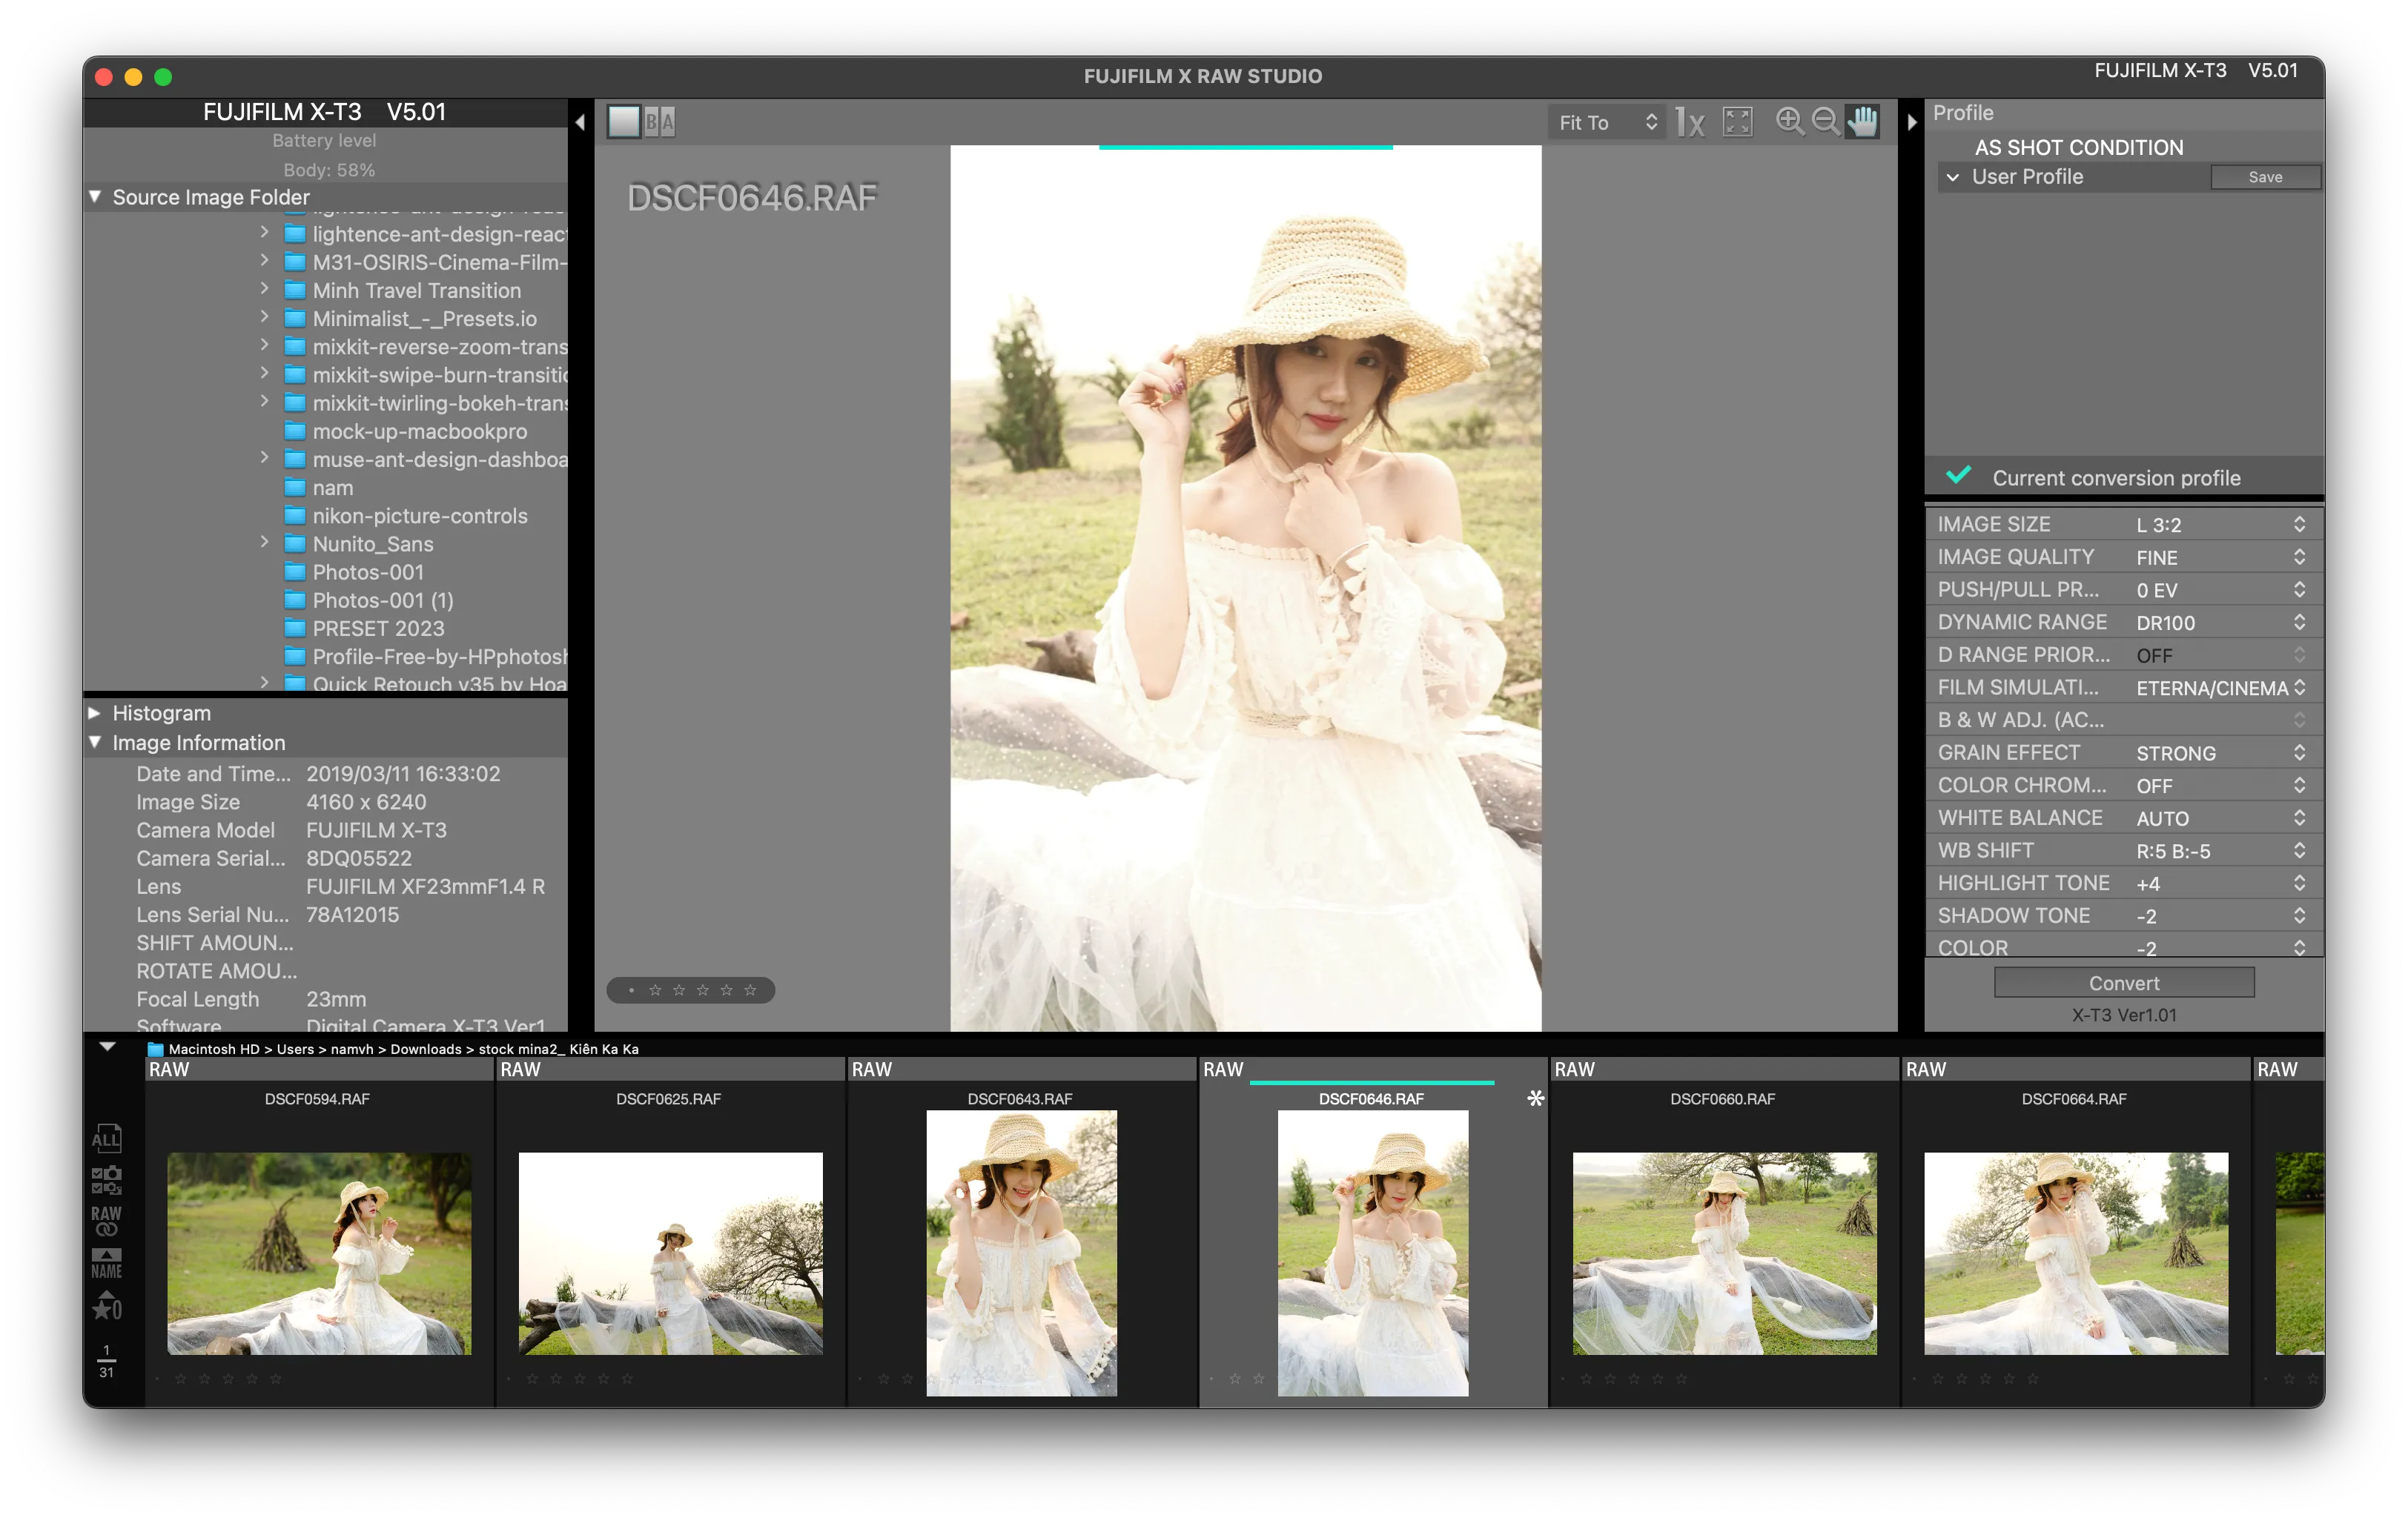
Task: Click the Convert button
Action: pos(2124,983)
